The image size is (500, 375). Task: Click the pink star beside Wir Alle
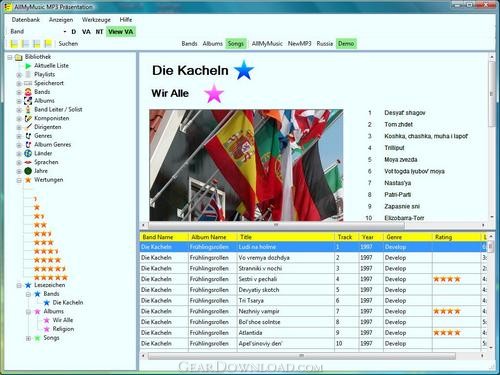pos(214,93)
